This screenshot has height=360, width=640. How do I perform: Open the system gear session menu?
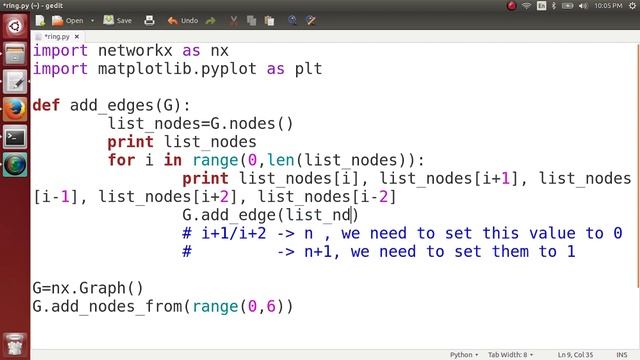(x=633, y=6)
